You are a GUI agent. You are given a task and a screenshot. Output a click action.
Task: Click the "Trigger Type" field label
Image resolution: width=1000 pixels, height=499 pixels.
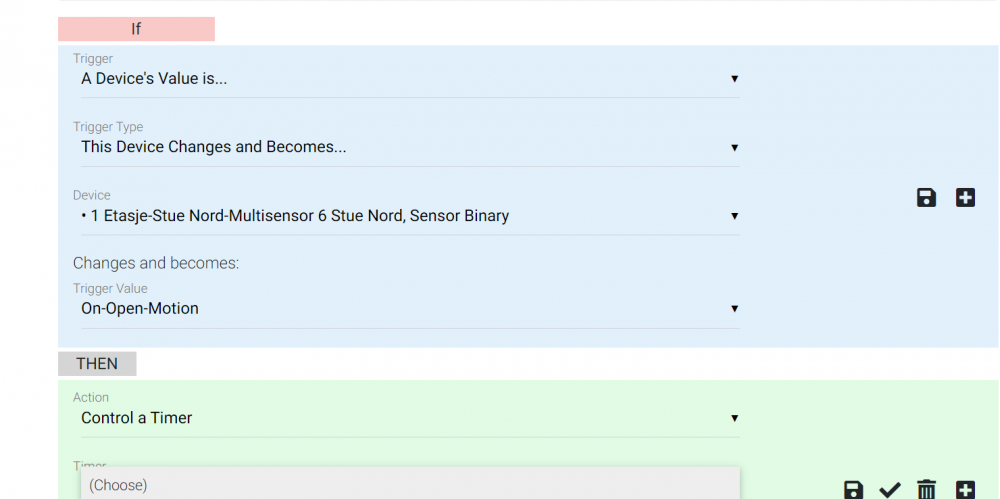tap(108, 127)
